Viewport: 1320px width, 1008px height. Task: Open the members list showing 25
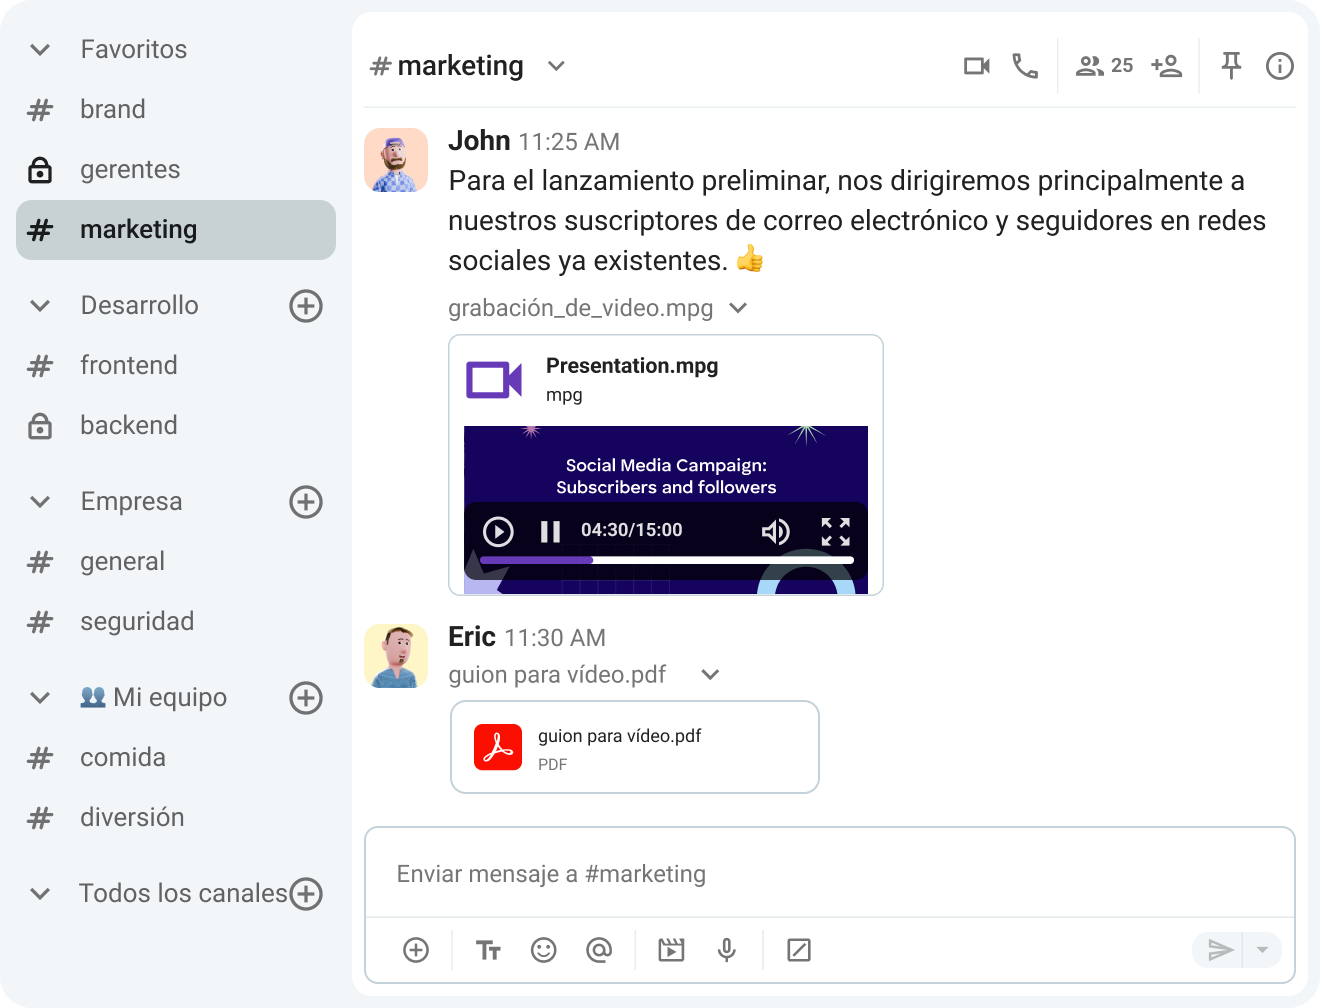pos(1104,66)
